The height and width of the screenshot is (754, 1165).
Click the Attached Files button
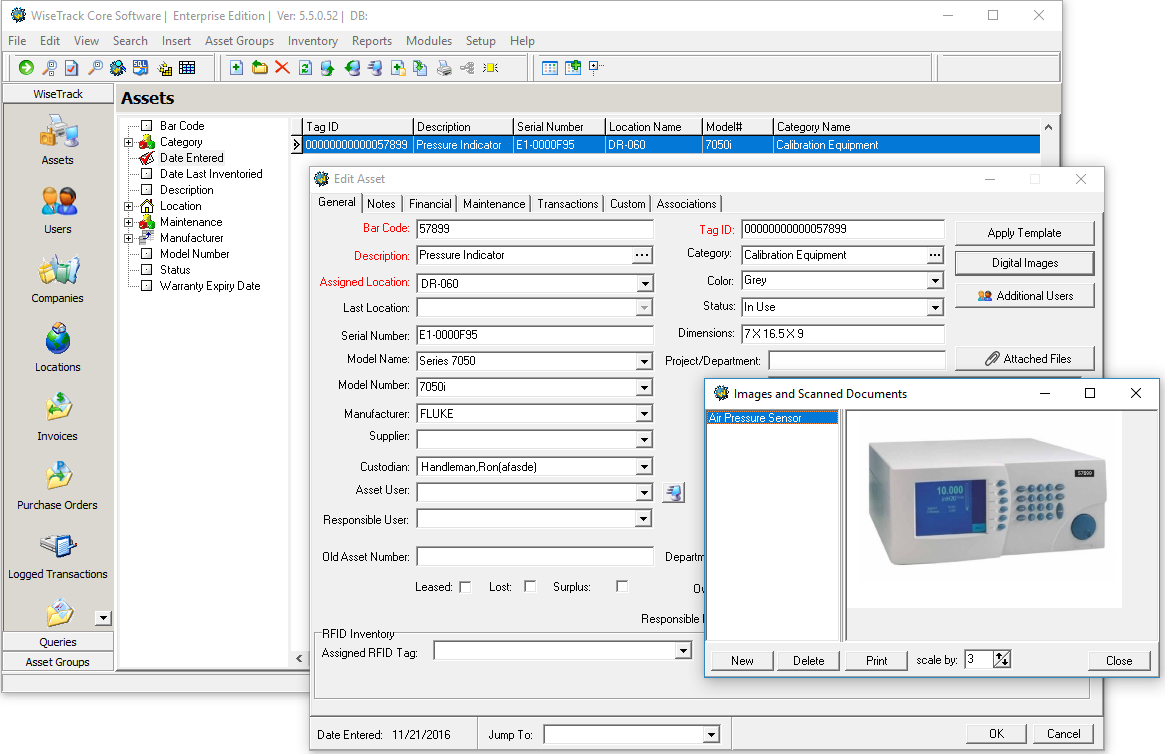pyautogui.click(x=1024, y=359)
